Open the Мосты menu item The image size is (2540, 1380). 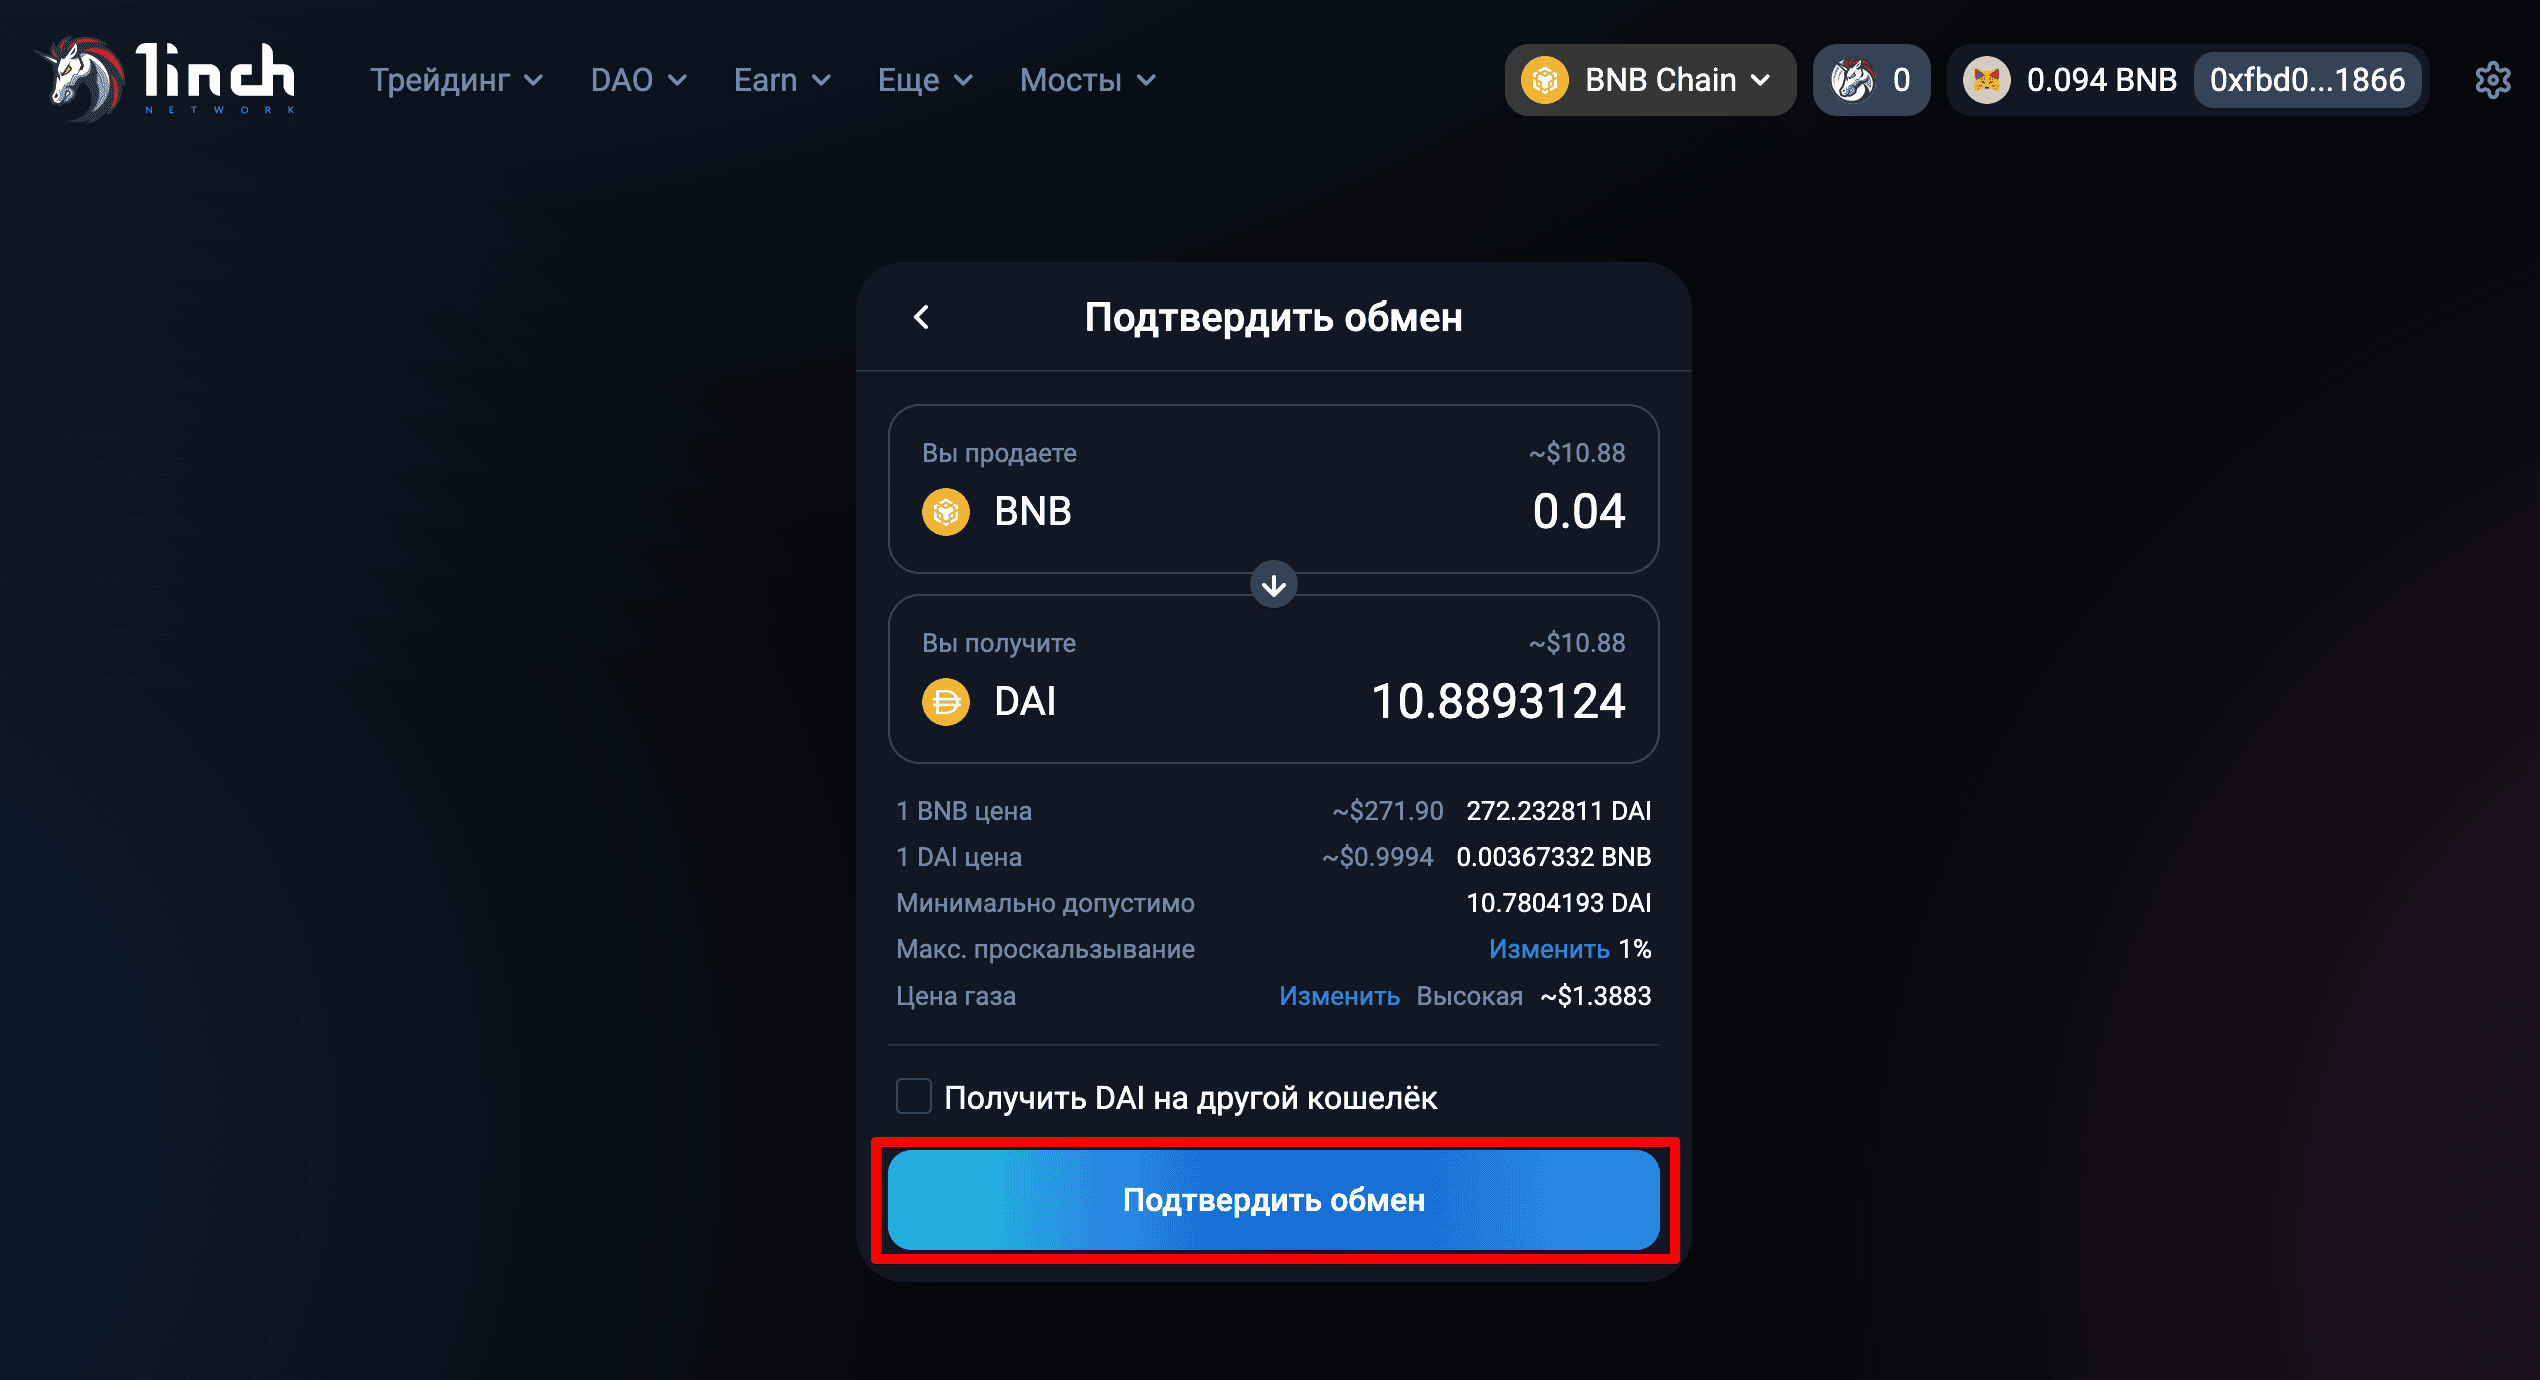(x=1088, y=80)
